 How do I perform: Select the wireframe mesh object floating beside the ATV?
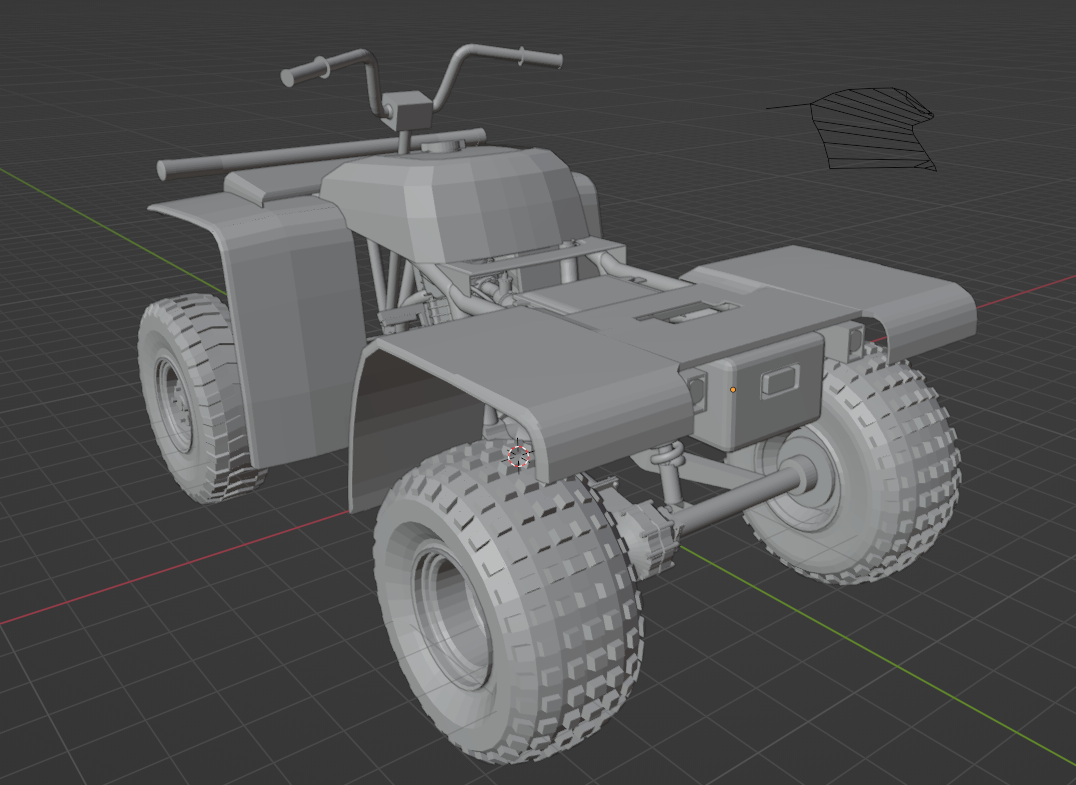point(872,129)
